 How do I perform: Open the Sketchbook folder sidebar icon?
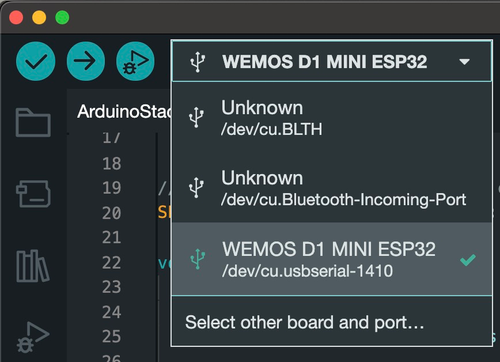point(33,122)
